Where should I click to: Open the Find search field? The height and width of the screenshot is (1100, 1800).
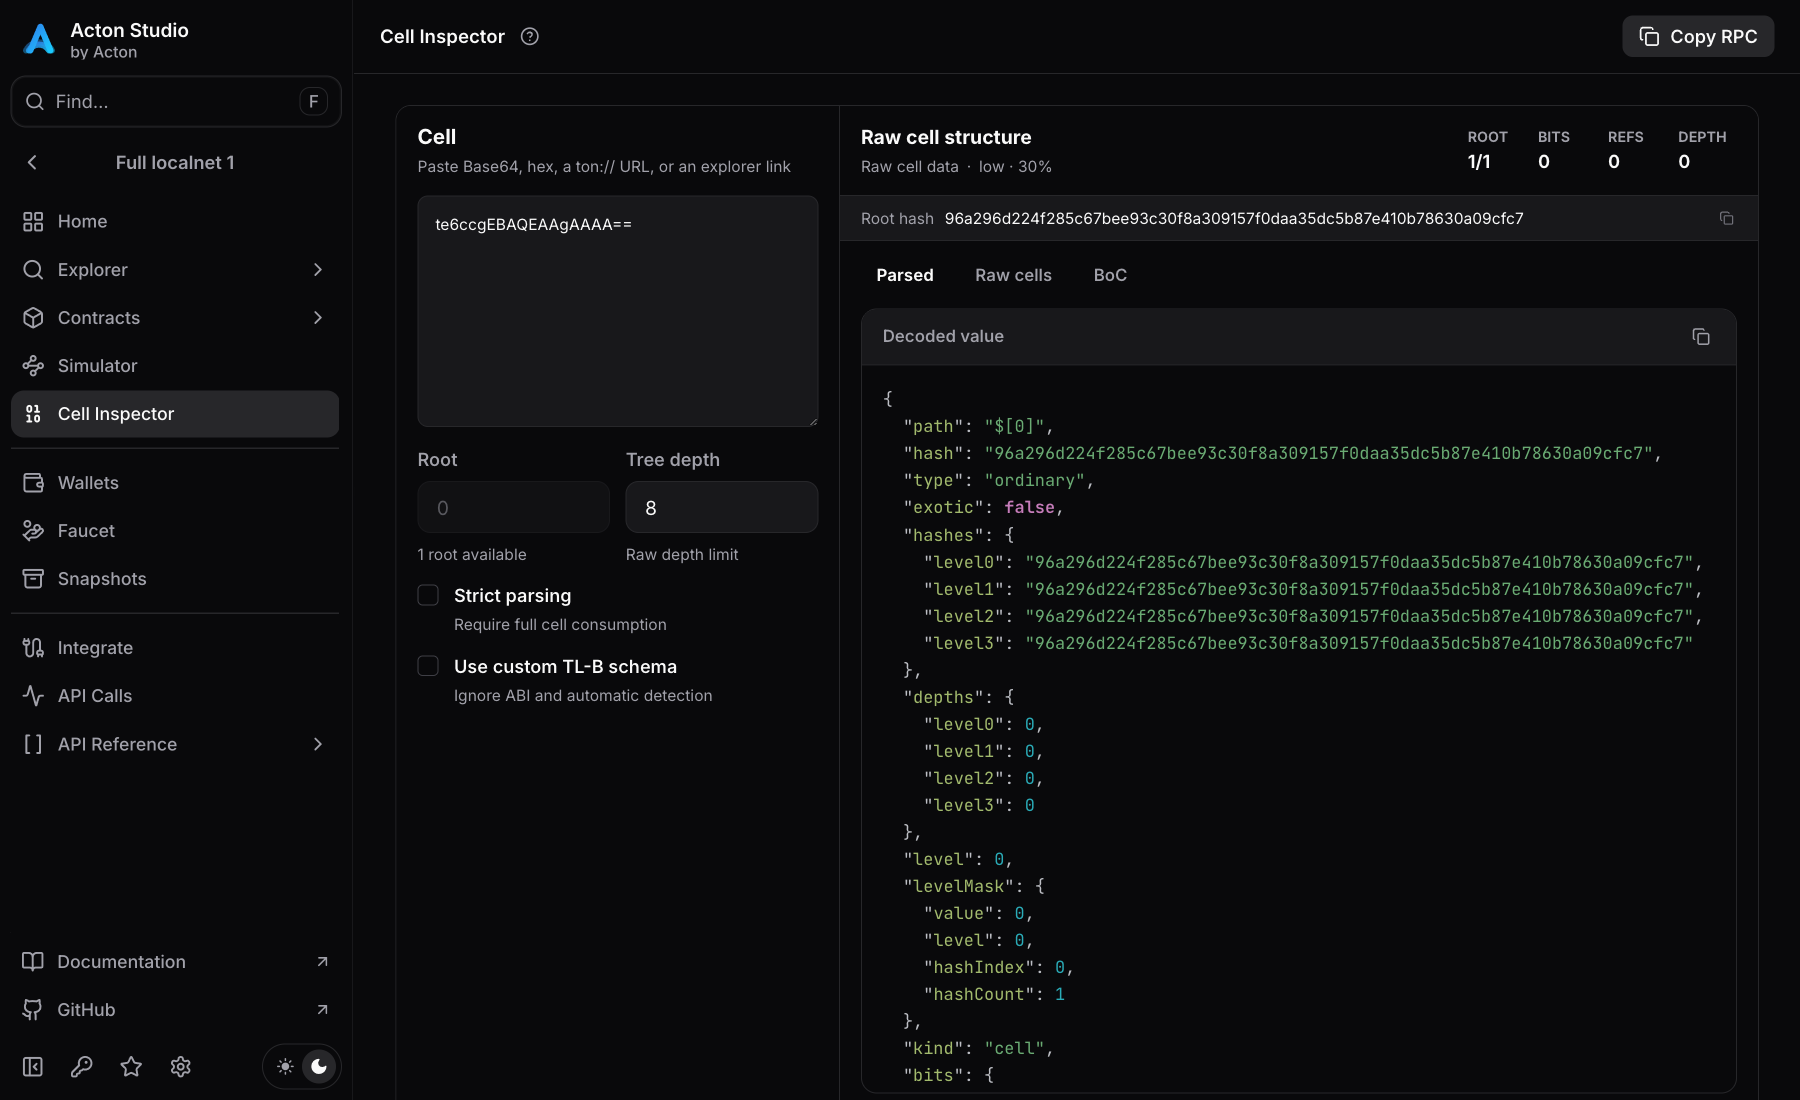tap(175, 101)
